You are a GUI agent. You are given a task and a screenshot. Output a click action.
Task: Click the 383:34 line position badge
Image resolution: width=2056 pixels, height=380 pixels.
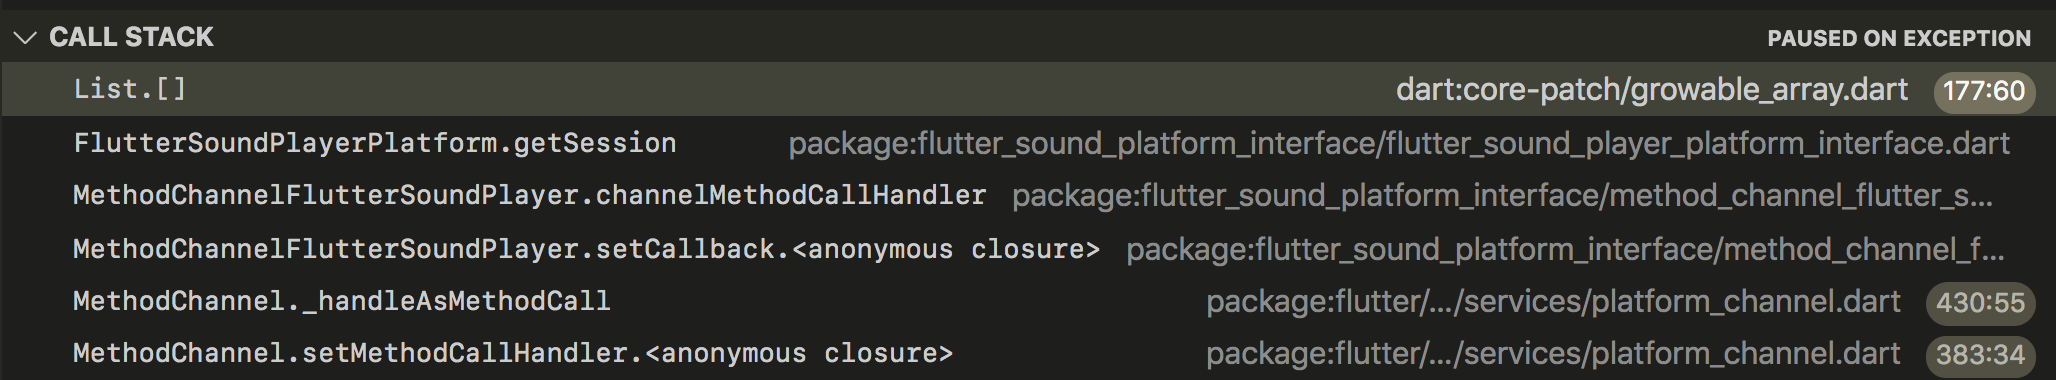(1980, 355)
